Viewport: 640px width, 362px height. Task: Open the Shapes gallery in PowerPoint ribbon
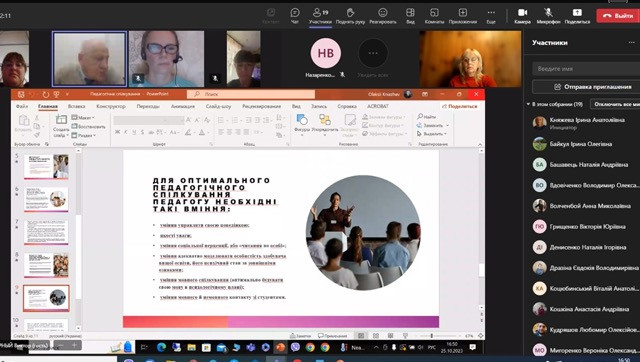pyautogui.click(x=302, y=123)
